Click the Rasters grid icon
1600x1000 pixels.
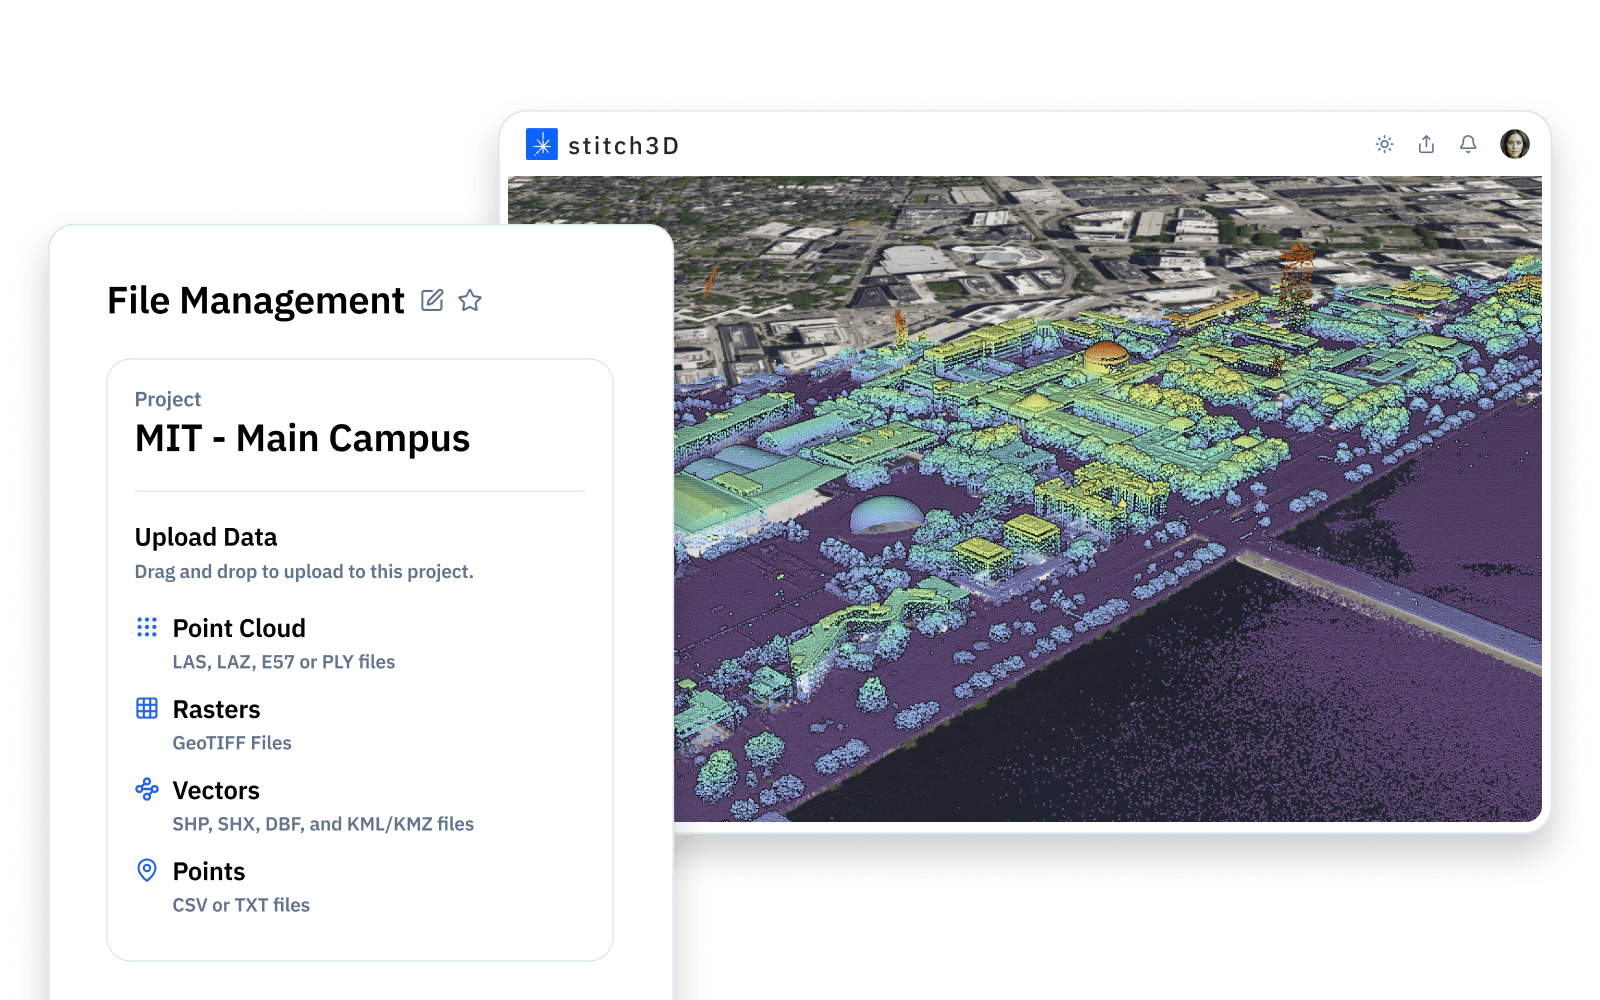147,708
